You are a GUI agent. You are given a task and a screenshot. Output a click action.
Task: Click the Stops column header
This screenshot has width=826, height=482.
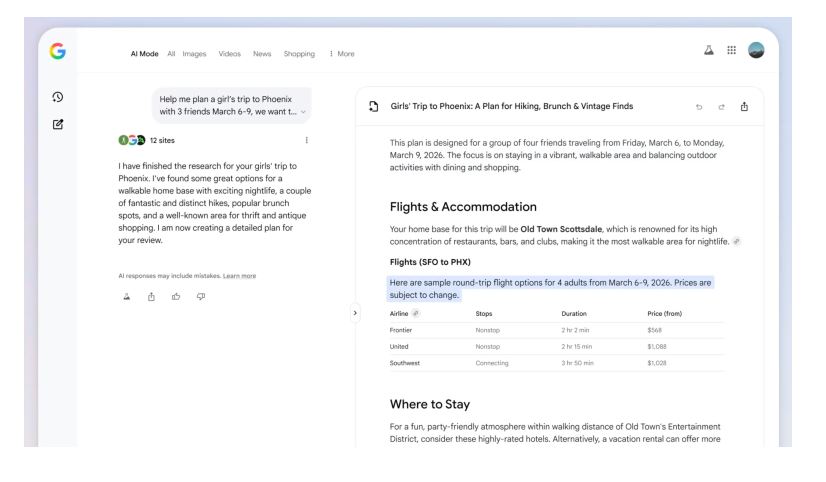tap(484, 313)
